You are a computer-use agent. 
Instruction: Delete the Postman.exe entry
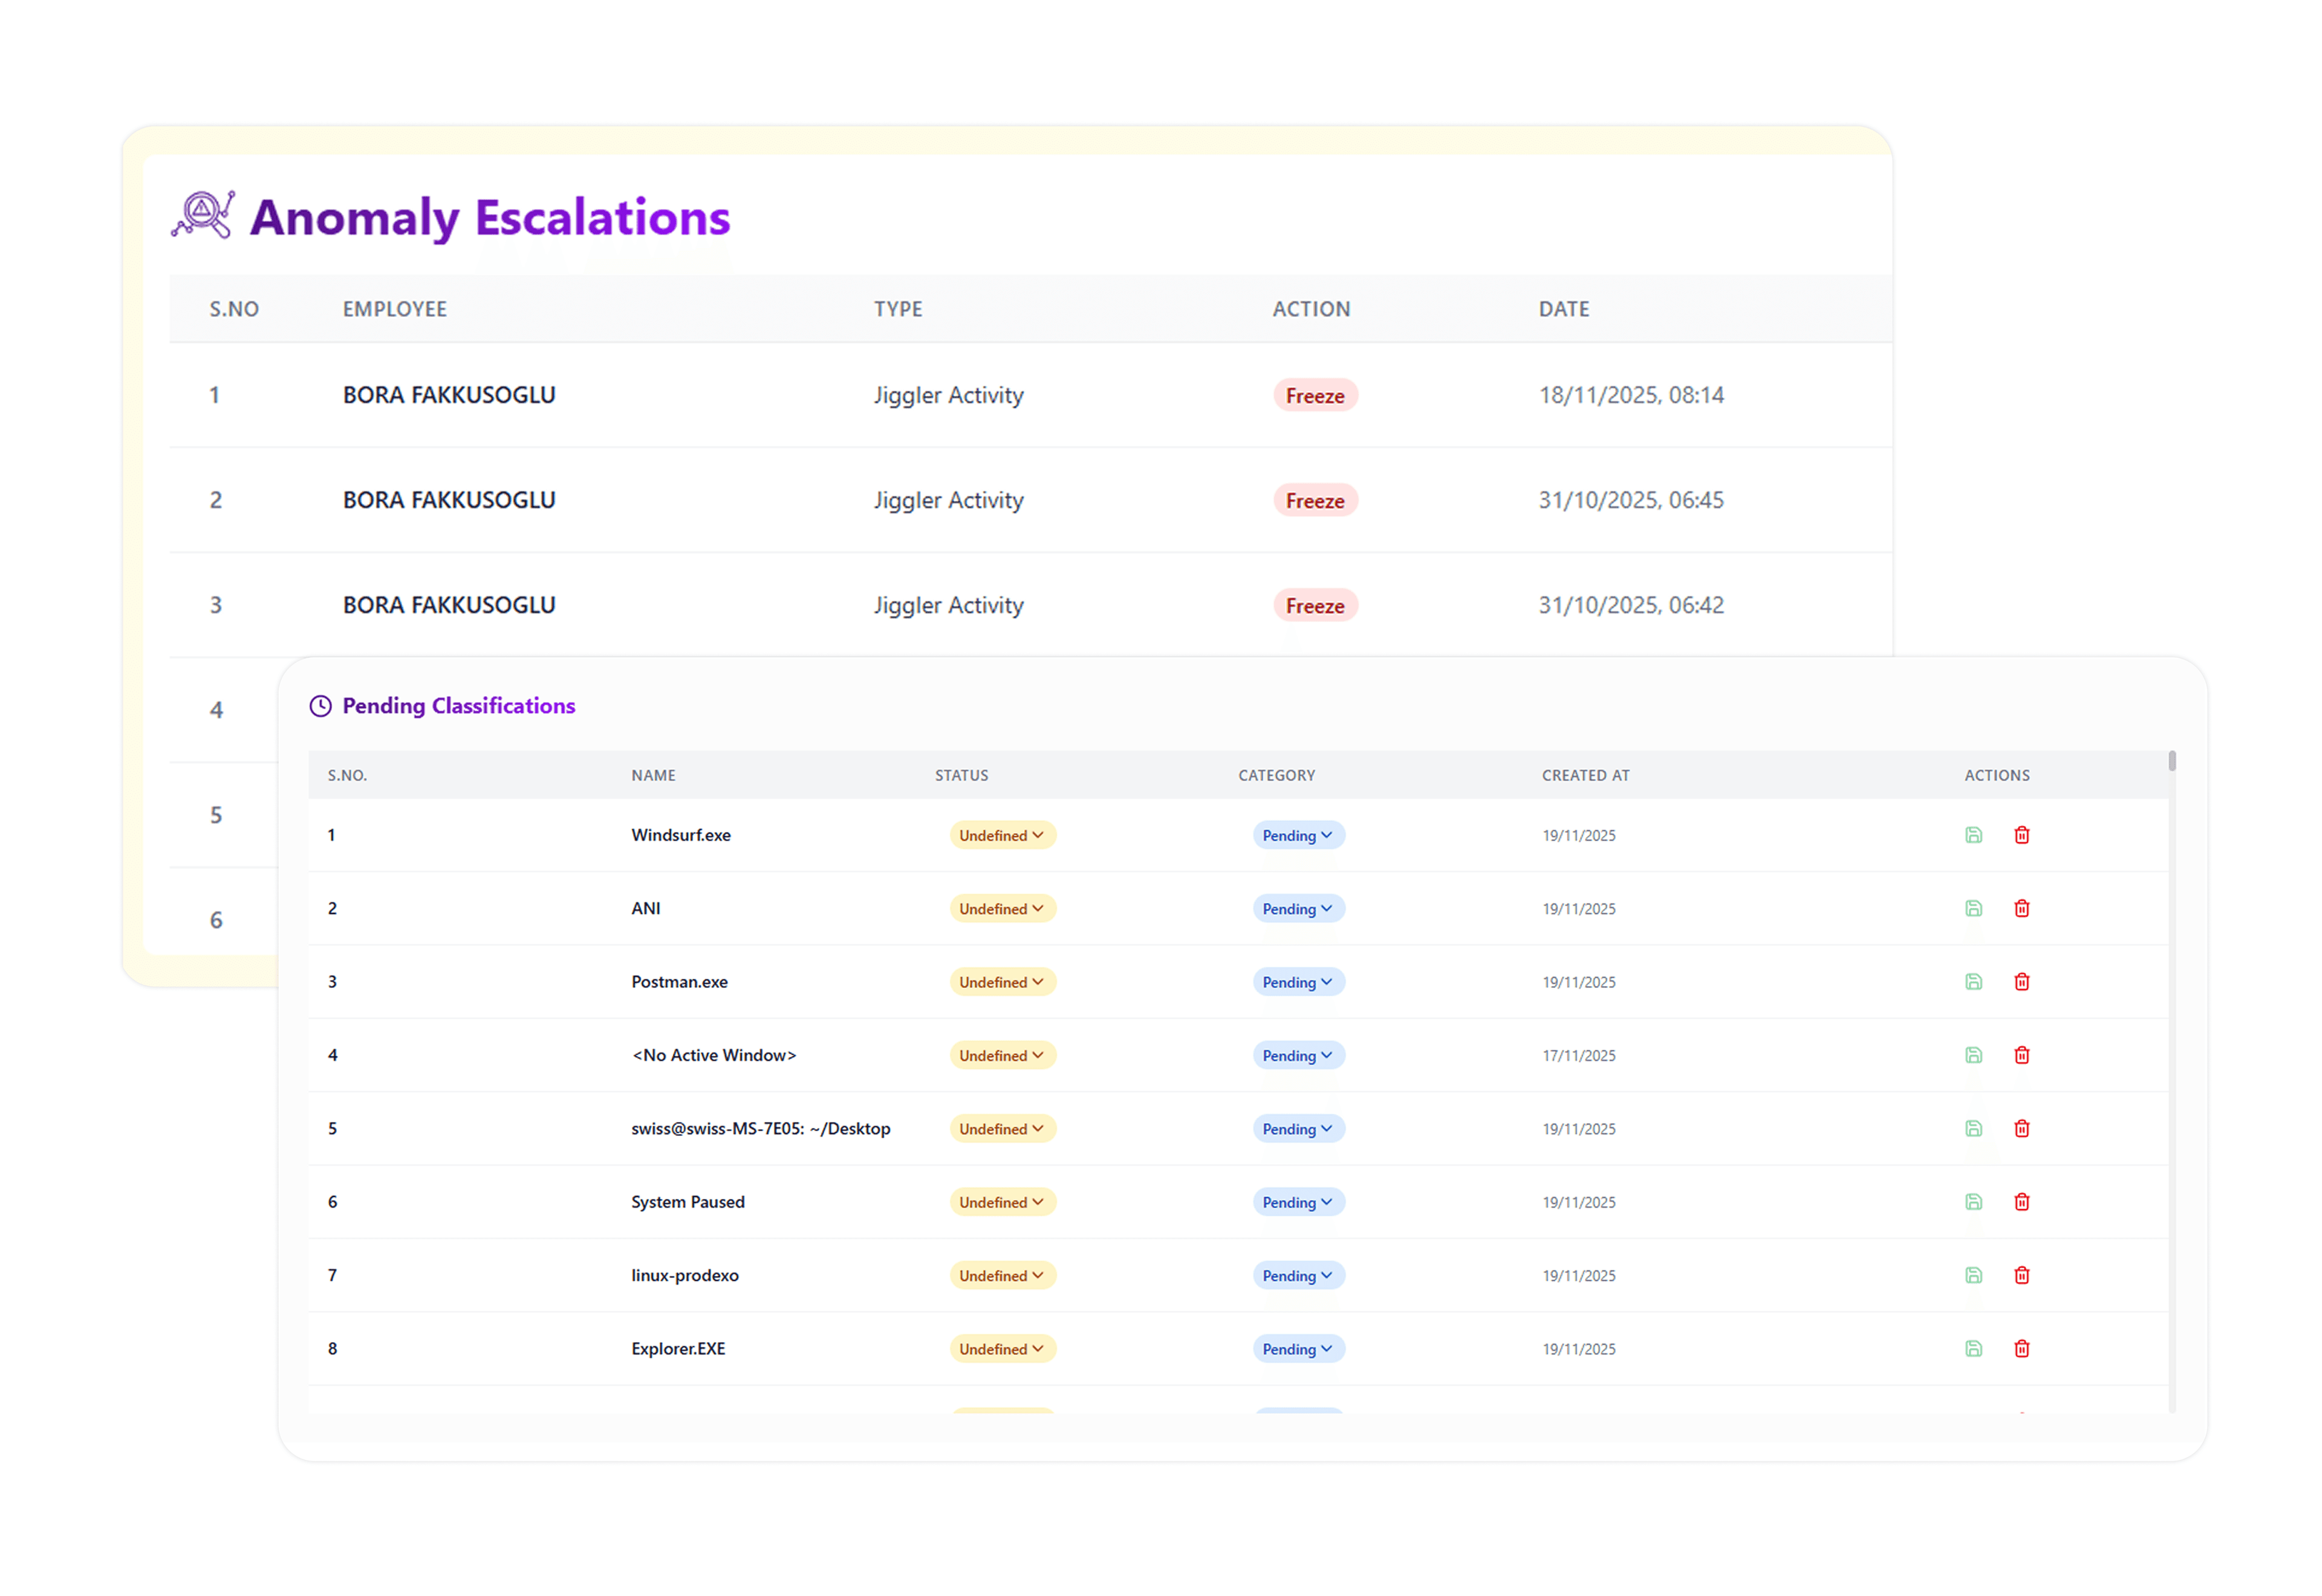point(2022,981)
